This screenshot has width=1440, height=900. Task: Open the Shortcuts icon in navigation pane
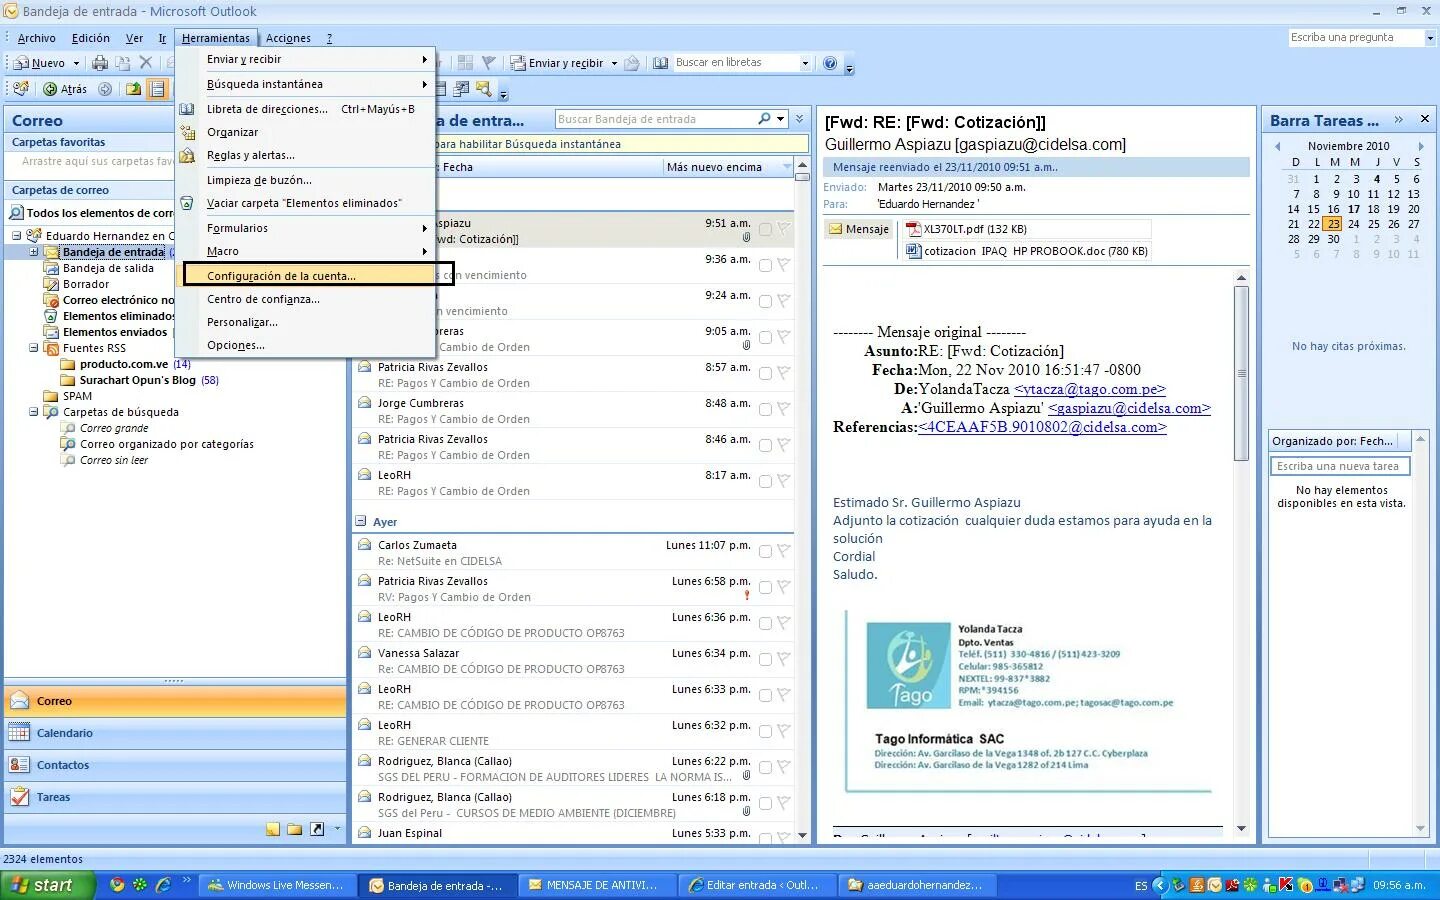pyautogui.click(x=317, y=829)
